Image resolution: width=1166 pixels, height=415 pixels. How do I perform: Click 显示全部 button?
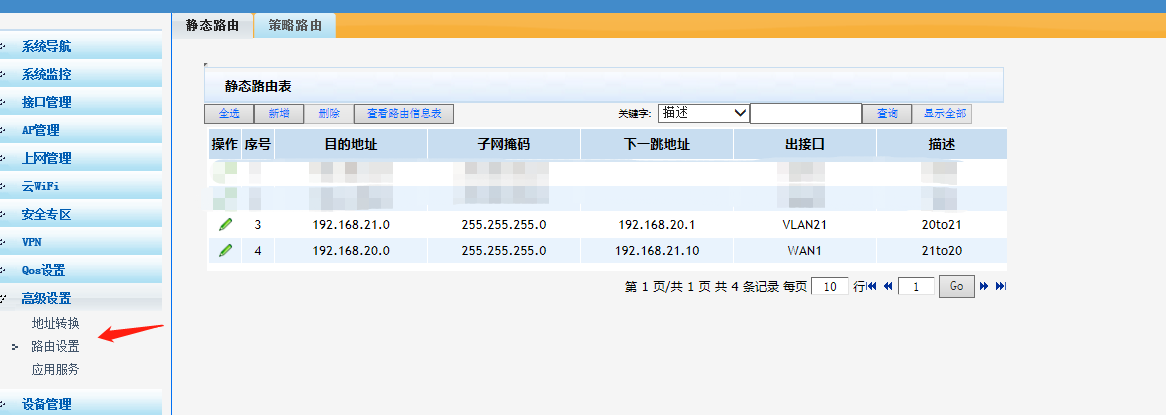[944, 114]
